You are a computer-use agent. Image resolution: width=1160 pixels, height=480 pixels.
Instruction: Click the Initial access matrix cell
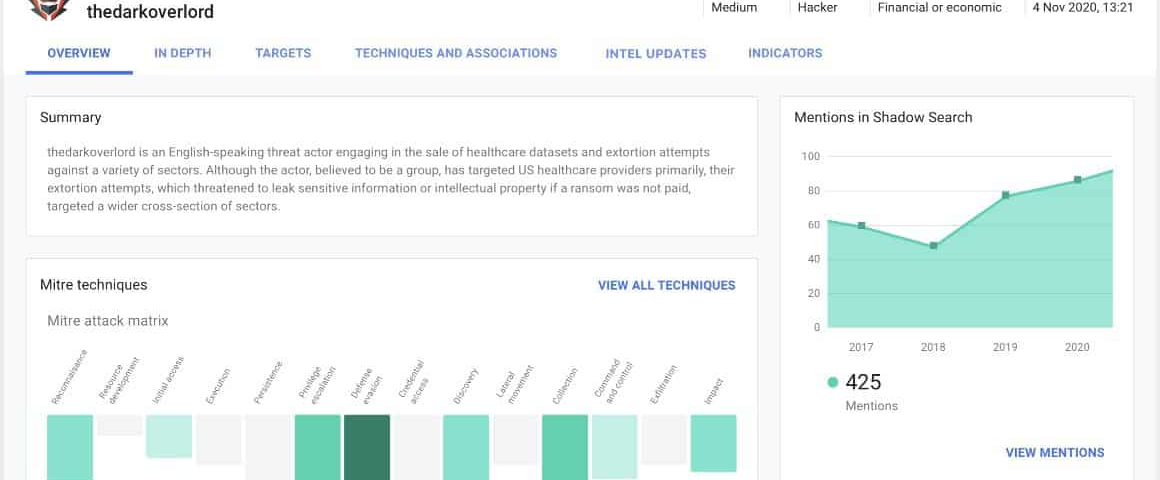pyautogui.click(x=169, y=436)
